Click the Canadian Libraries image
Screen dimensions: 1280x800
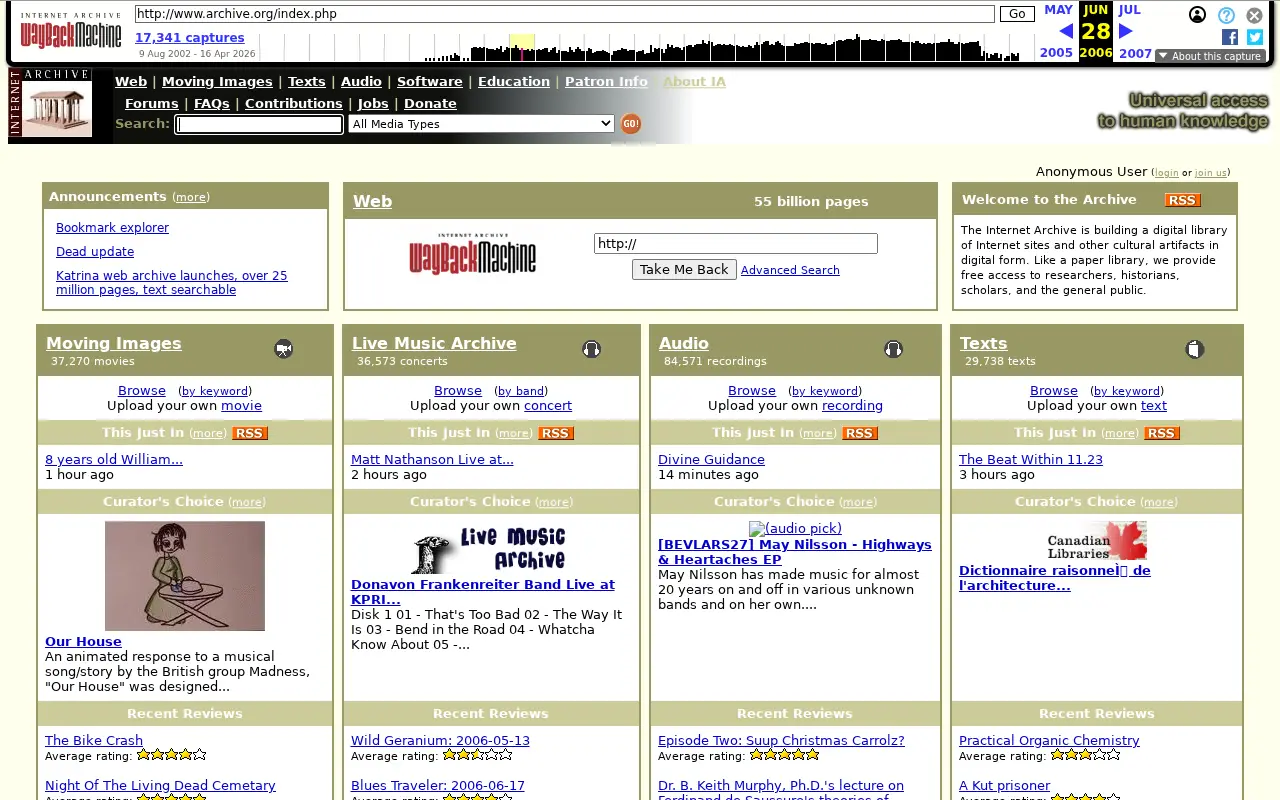(1097, 541)
